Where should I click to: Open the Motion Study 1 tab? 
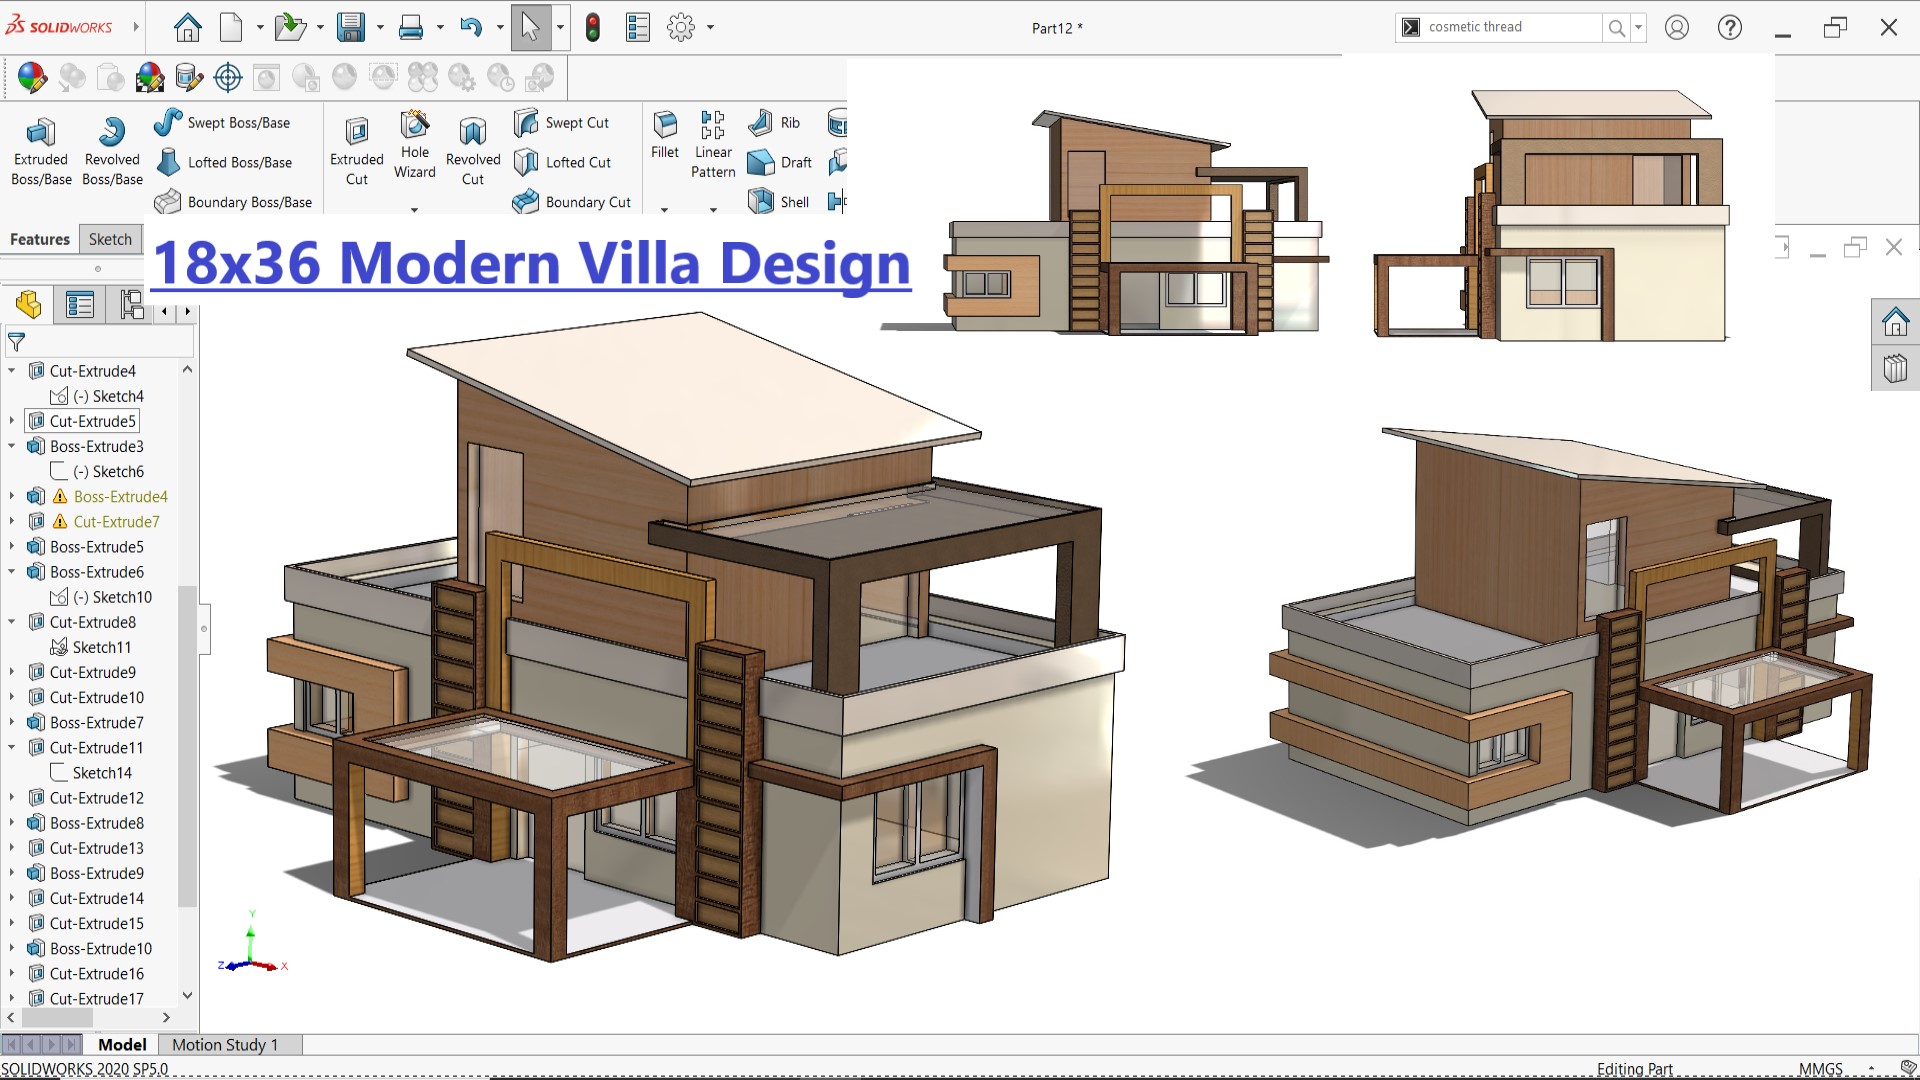tap(225, 1044)
